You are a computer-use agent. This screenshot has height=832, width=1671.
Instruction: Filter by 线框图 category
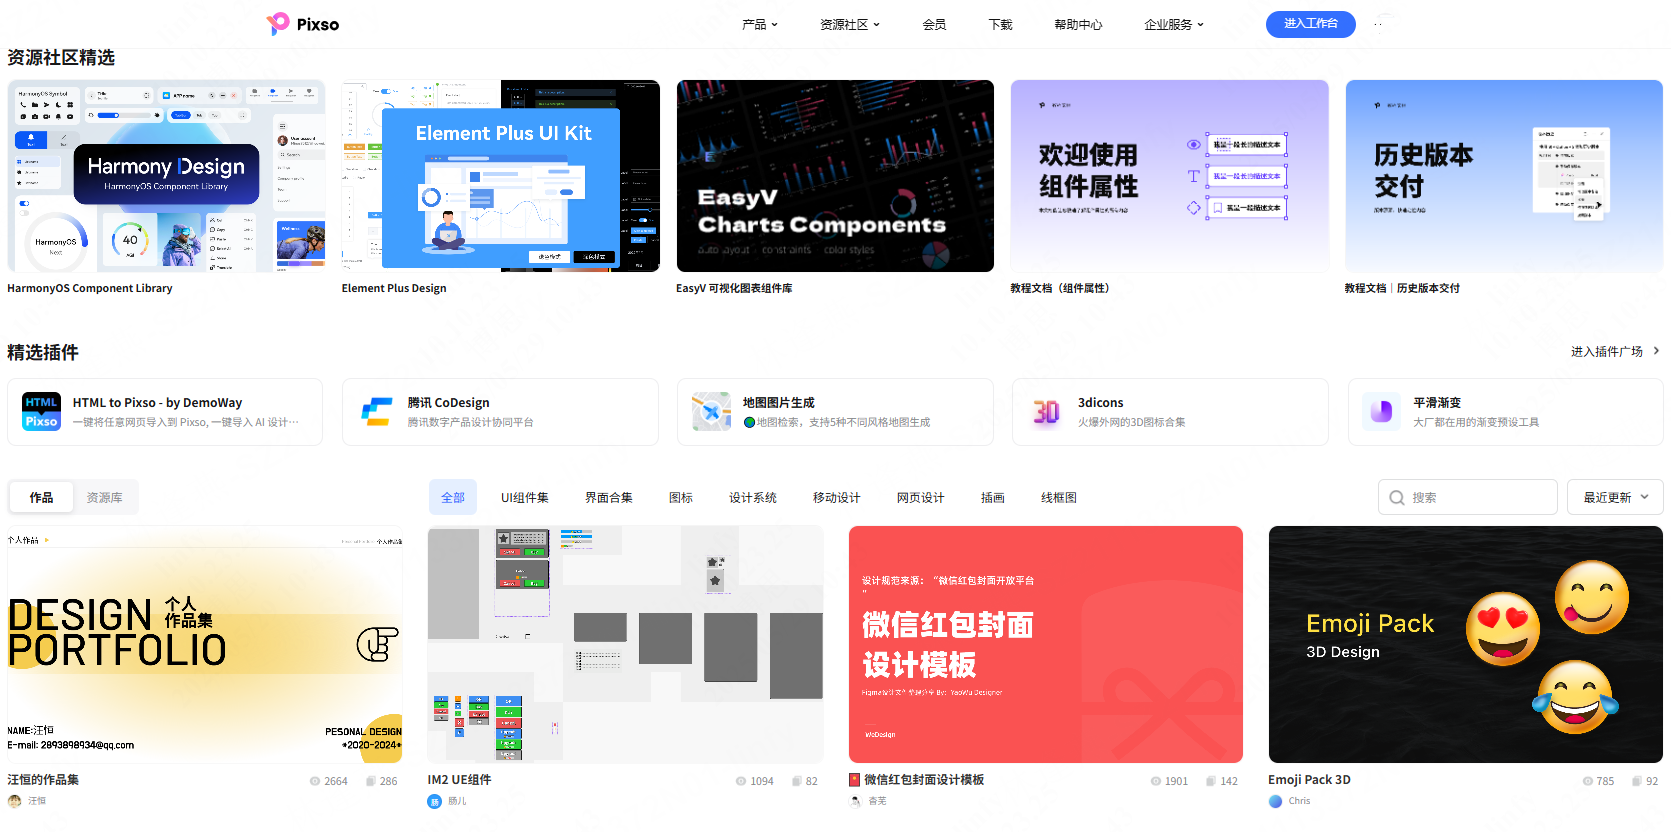pyautogui.click(x=1059, y=497)
